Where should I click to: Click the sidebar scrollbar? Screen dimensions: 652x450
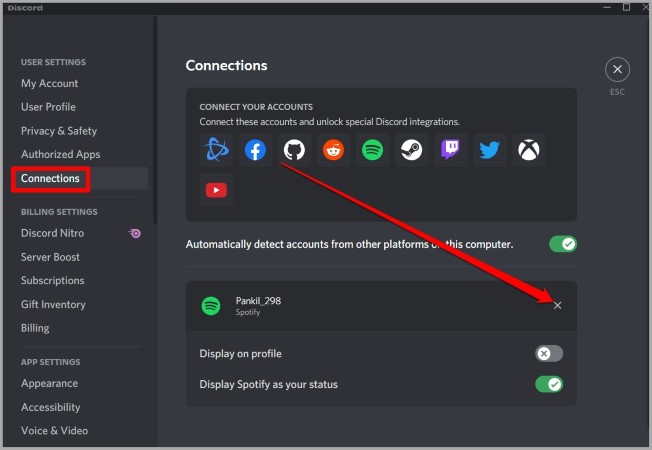coord(155,121)
